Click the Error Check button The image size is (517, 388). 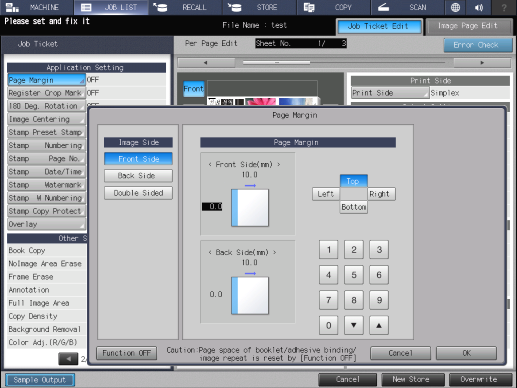point(478,45)
